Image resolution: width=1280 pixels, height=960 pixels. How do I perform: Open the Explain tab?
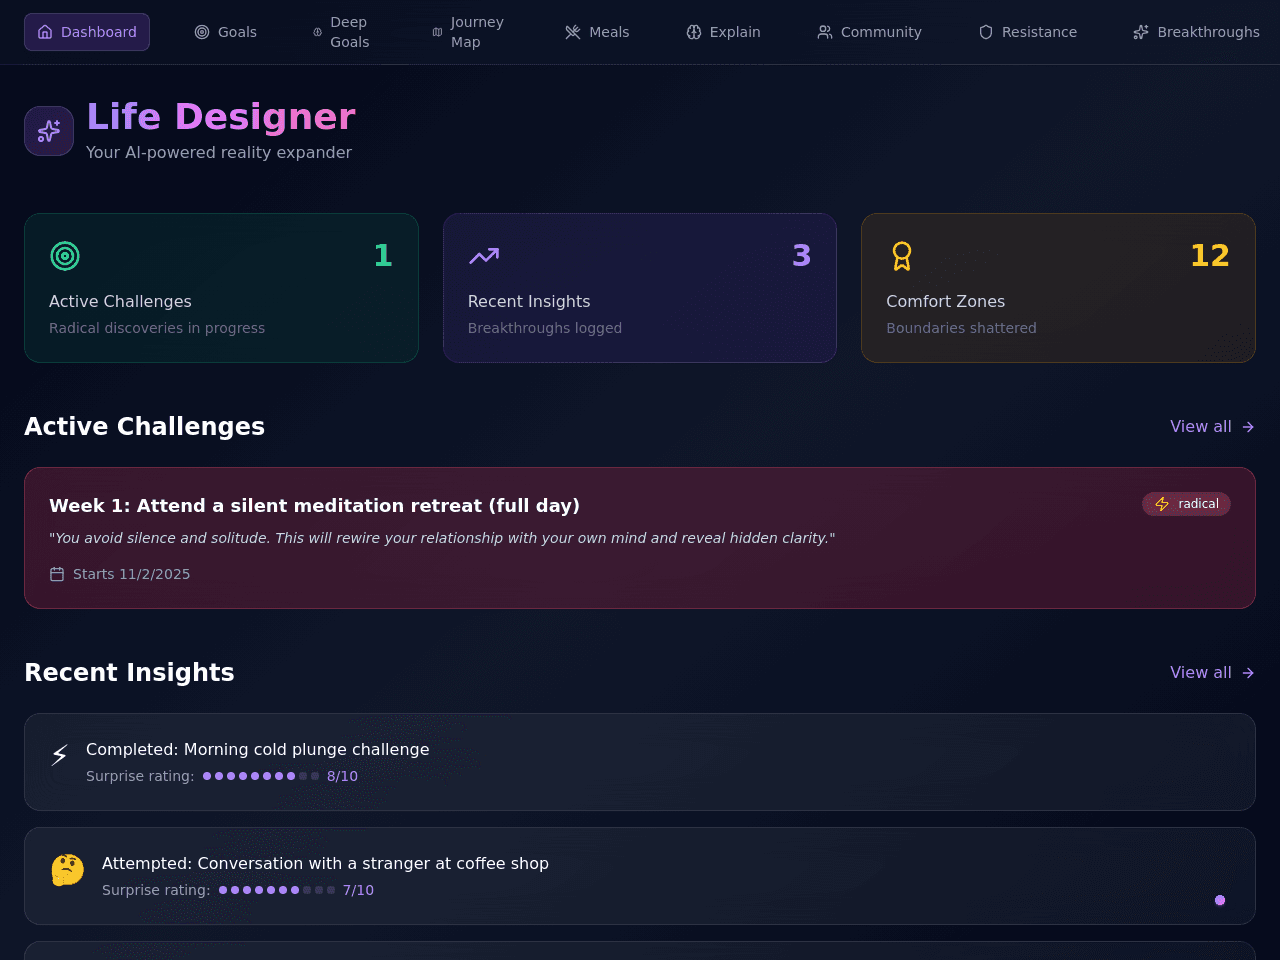pos(723,32)
